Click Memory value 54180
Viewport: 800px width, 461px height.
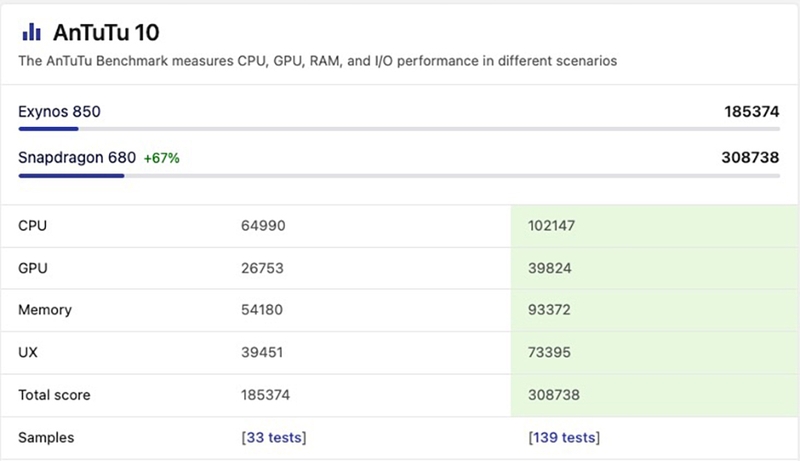(x=262, y=310)
